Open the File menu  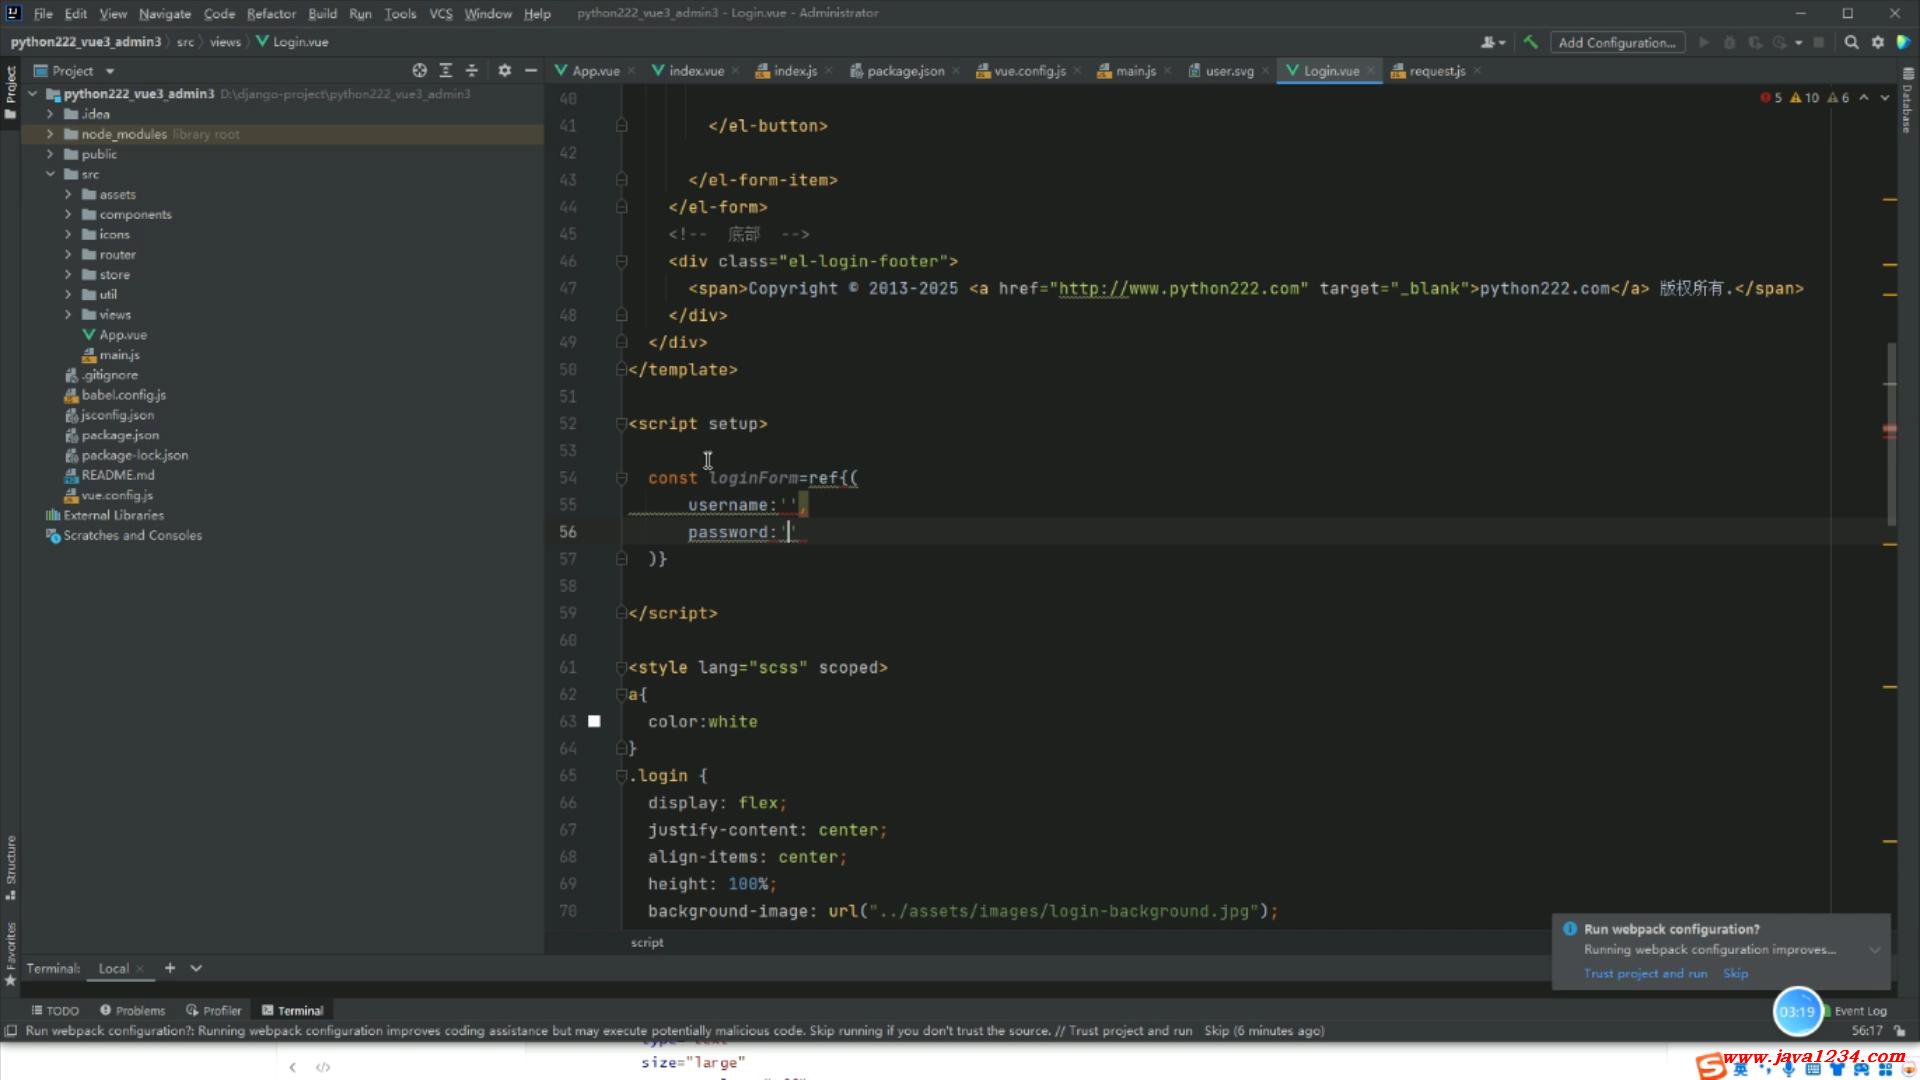click(x=43, y=13)
